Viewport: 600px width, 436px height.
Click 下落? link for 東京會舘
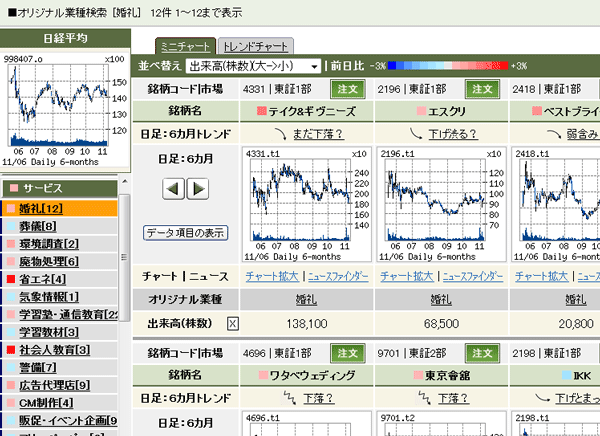453,398
